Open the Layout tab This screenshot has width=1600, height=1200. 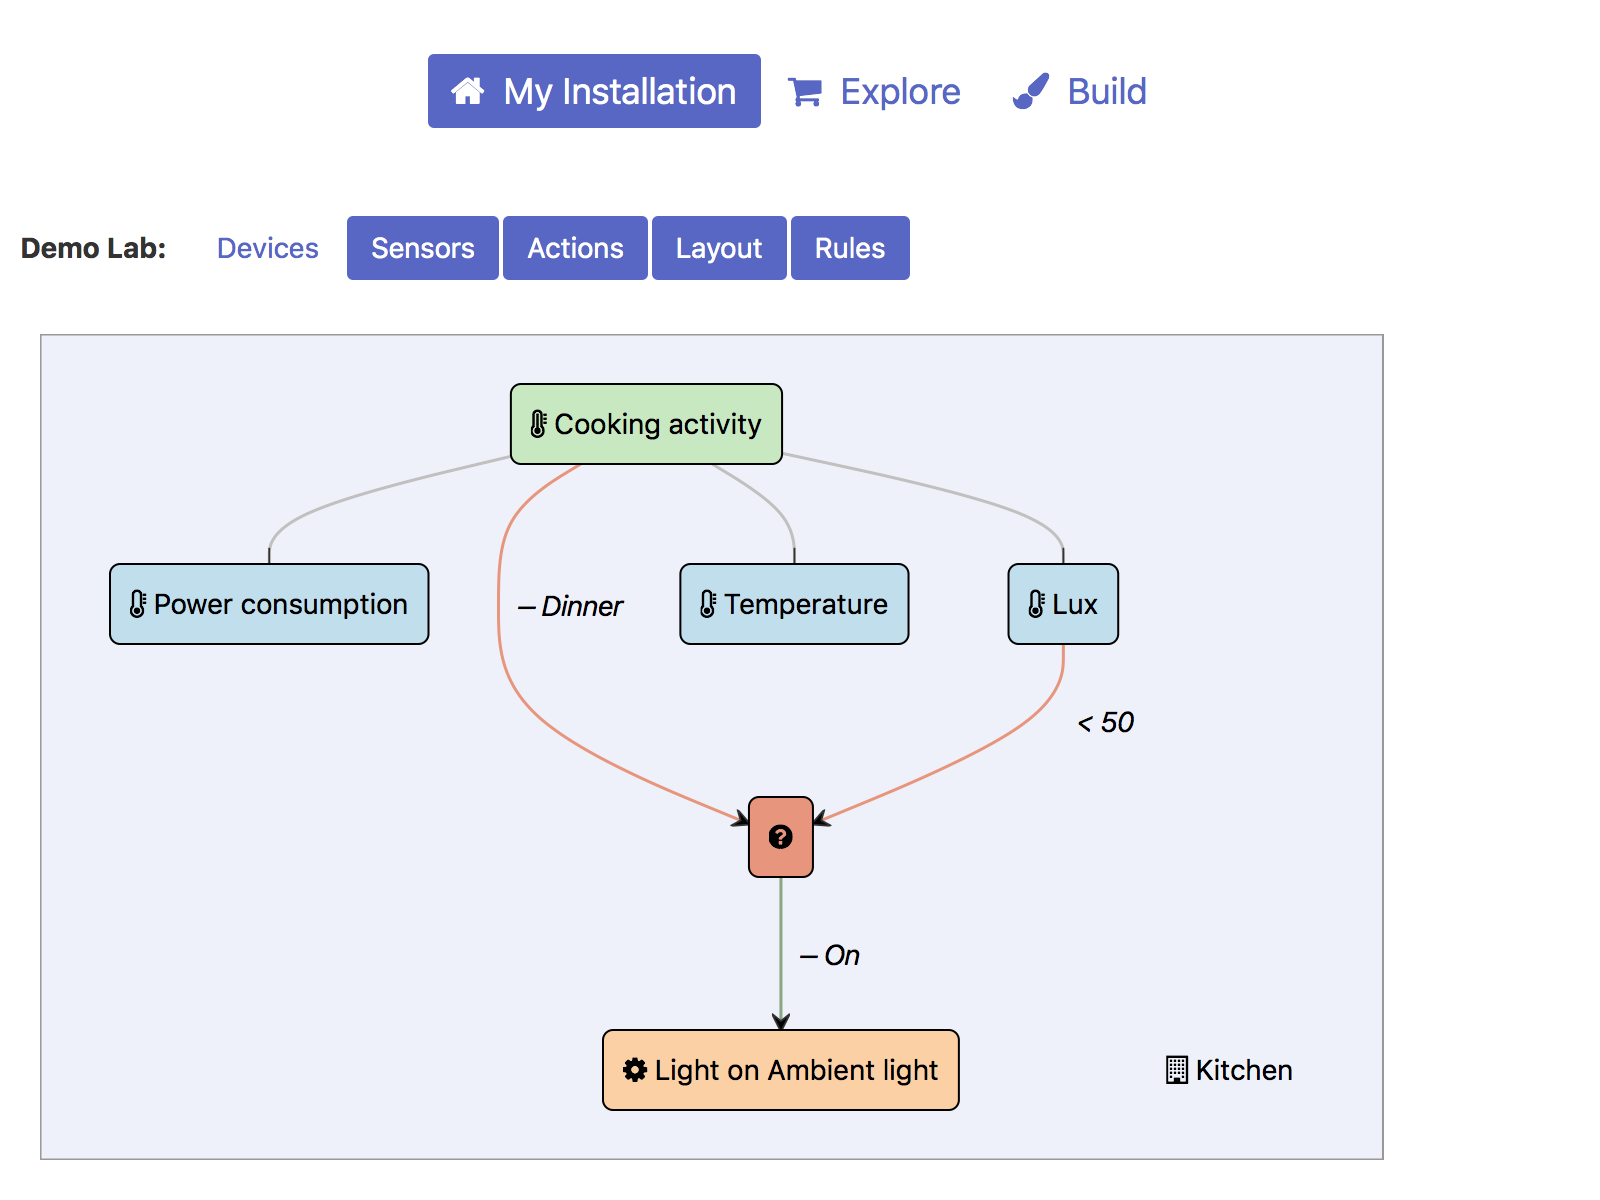718,248
